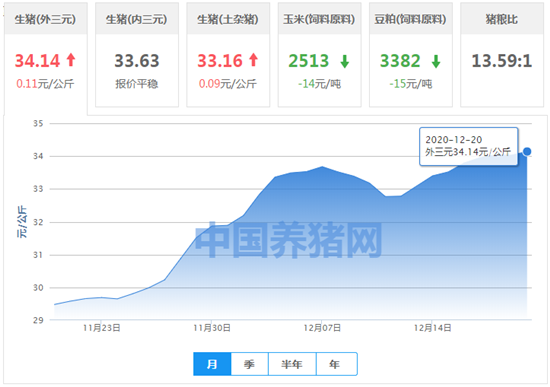Click the red up arrow beside 33.16

coord(254,60)
